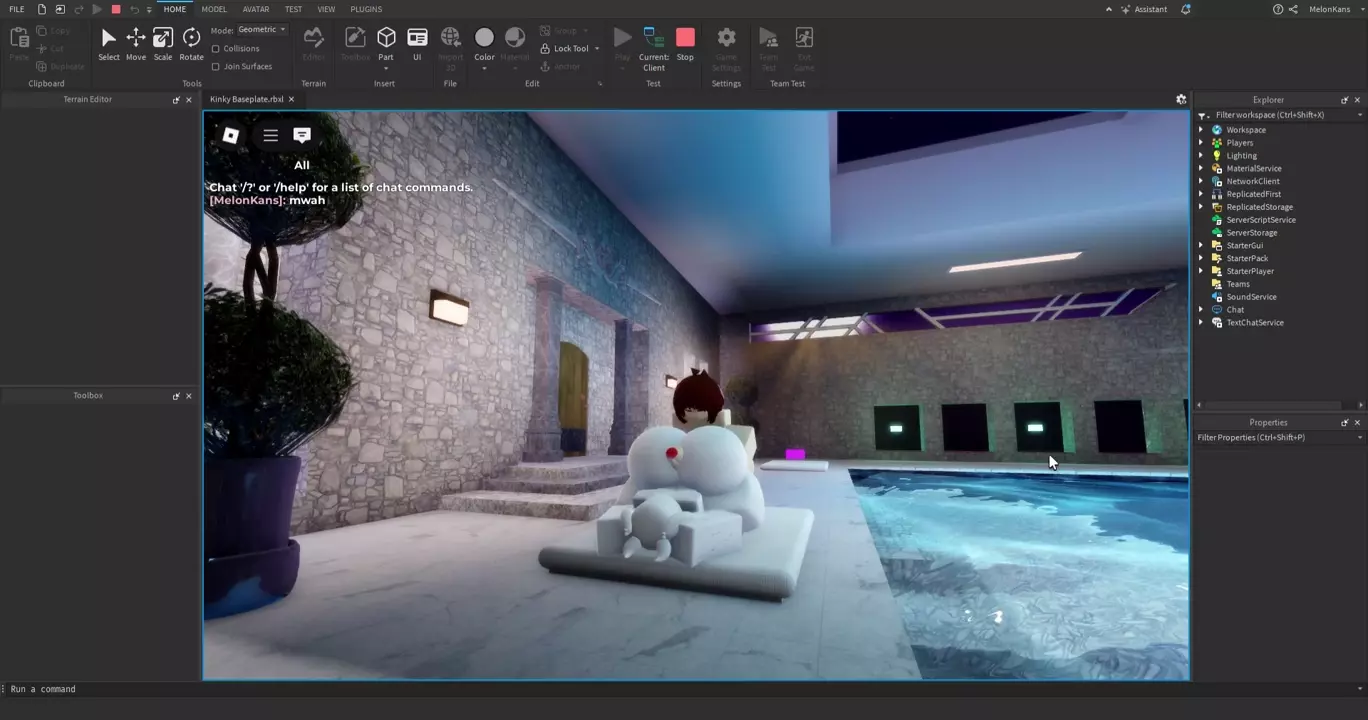Enable the Collisions checkbox

[216, 49]
